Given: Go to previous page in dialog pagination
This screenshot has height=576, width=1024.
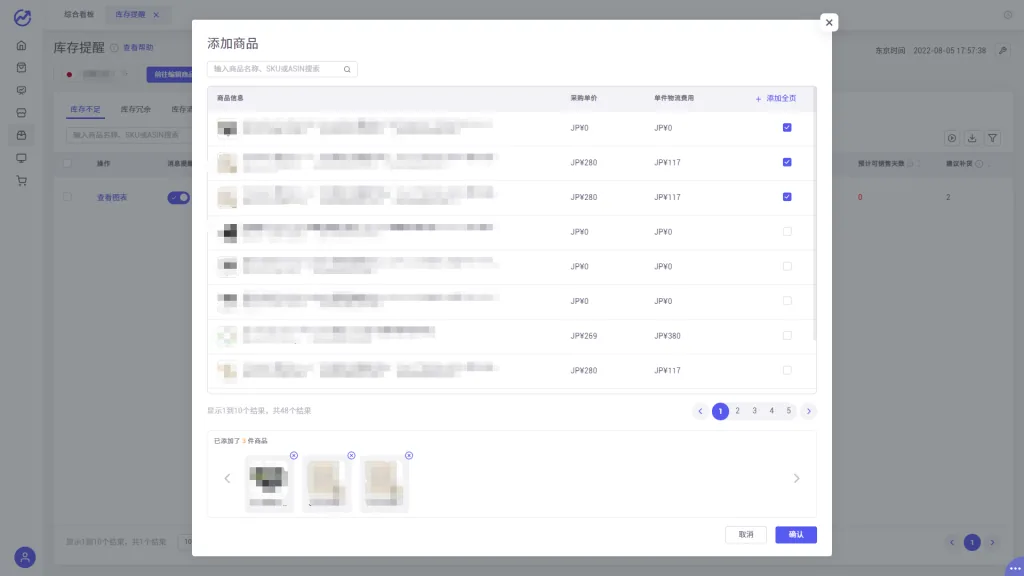Looking at the screenshot, I should [x=700, y=411].
